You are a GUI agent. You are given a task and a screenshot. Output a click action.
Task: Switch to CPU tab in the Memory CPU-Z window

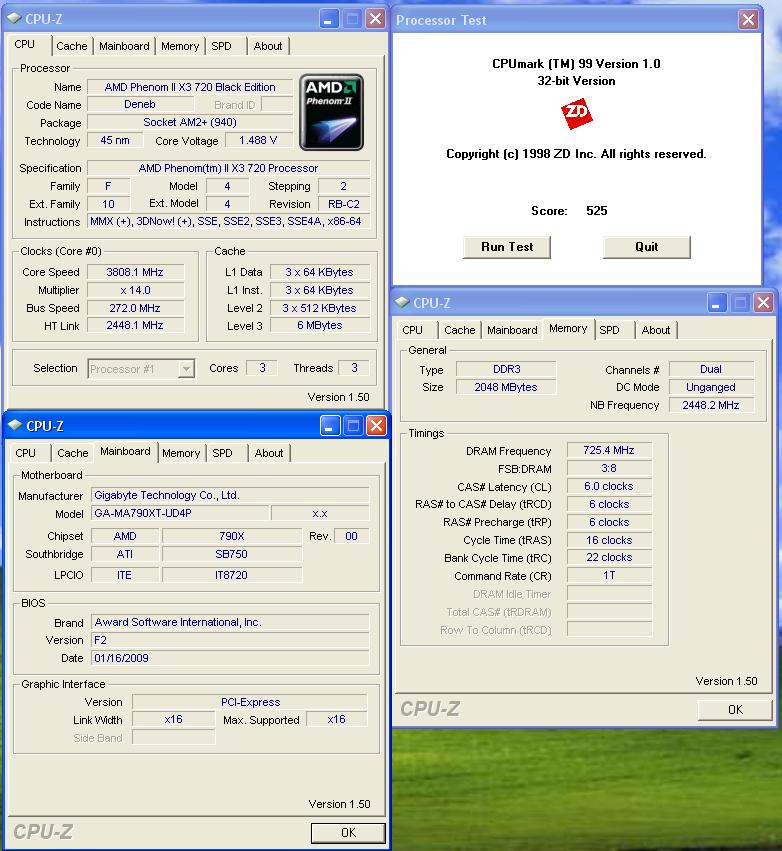point(412,330)
